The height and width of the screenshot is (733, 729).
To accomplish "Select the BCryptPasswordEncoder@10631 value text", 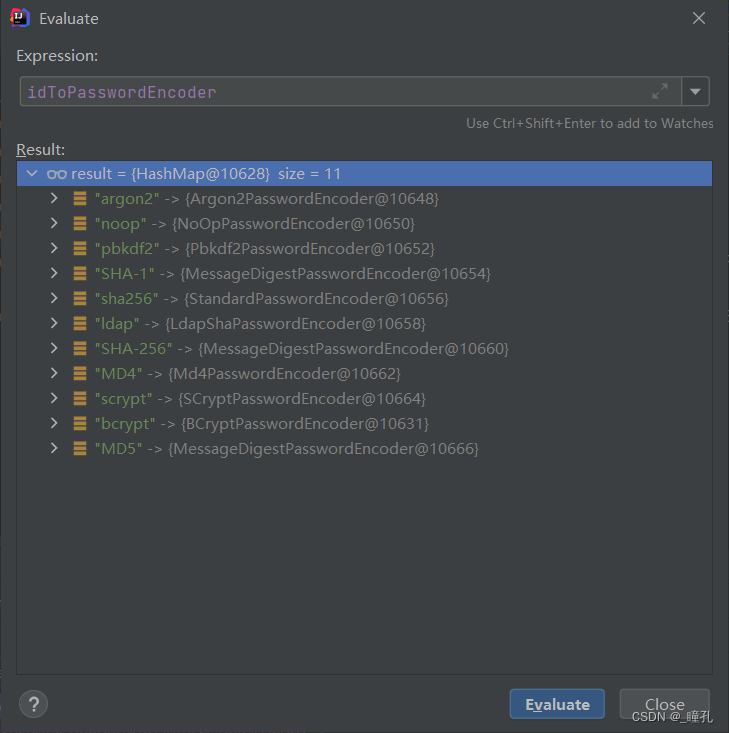I will [x=305, y=424].
